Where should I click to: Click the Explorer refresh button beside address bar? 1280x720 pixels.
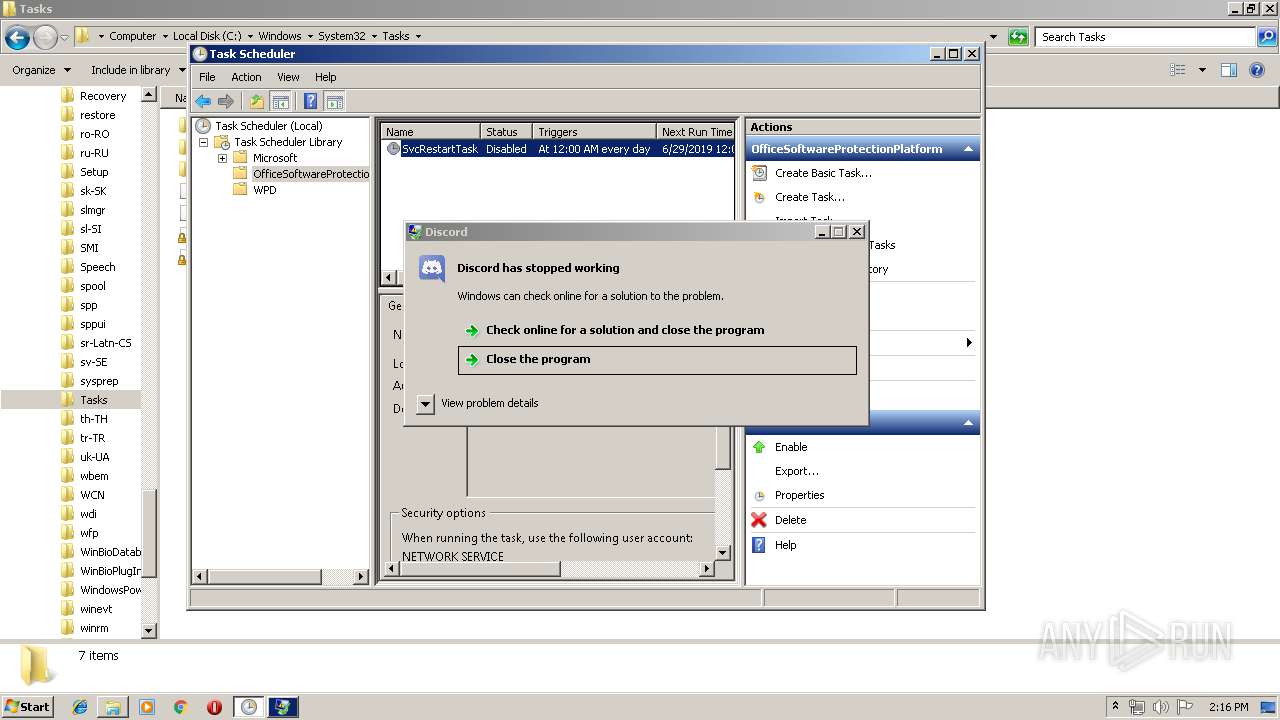click(1018, 37)
